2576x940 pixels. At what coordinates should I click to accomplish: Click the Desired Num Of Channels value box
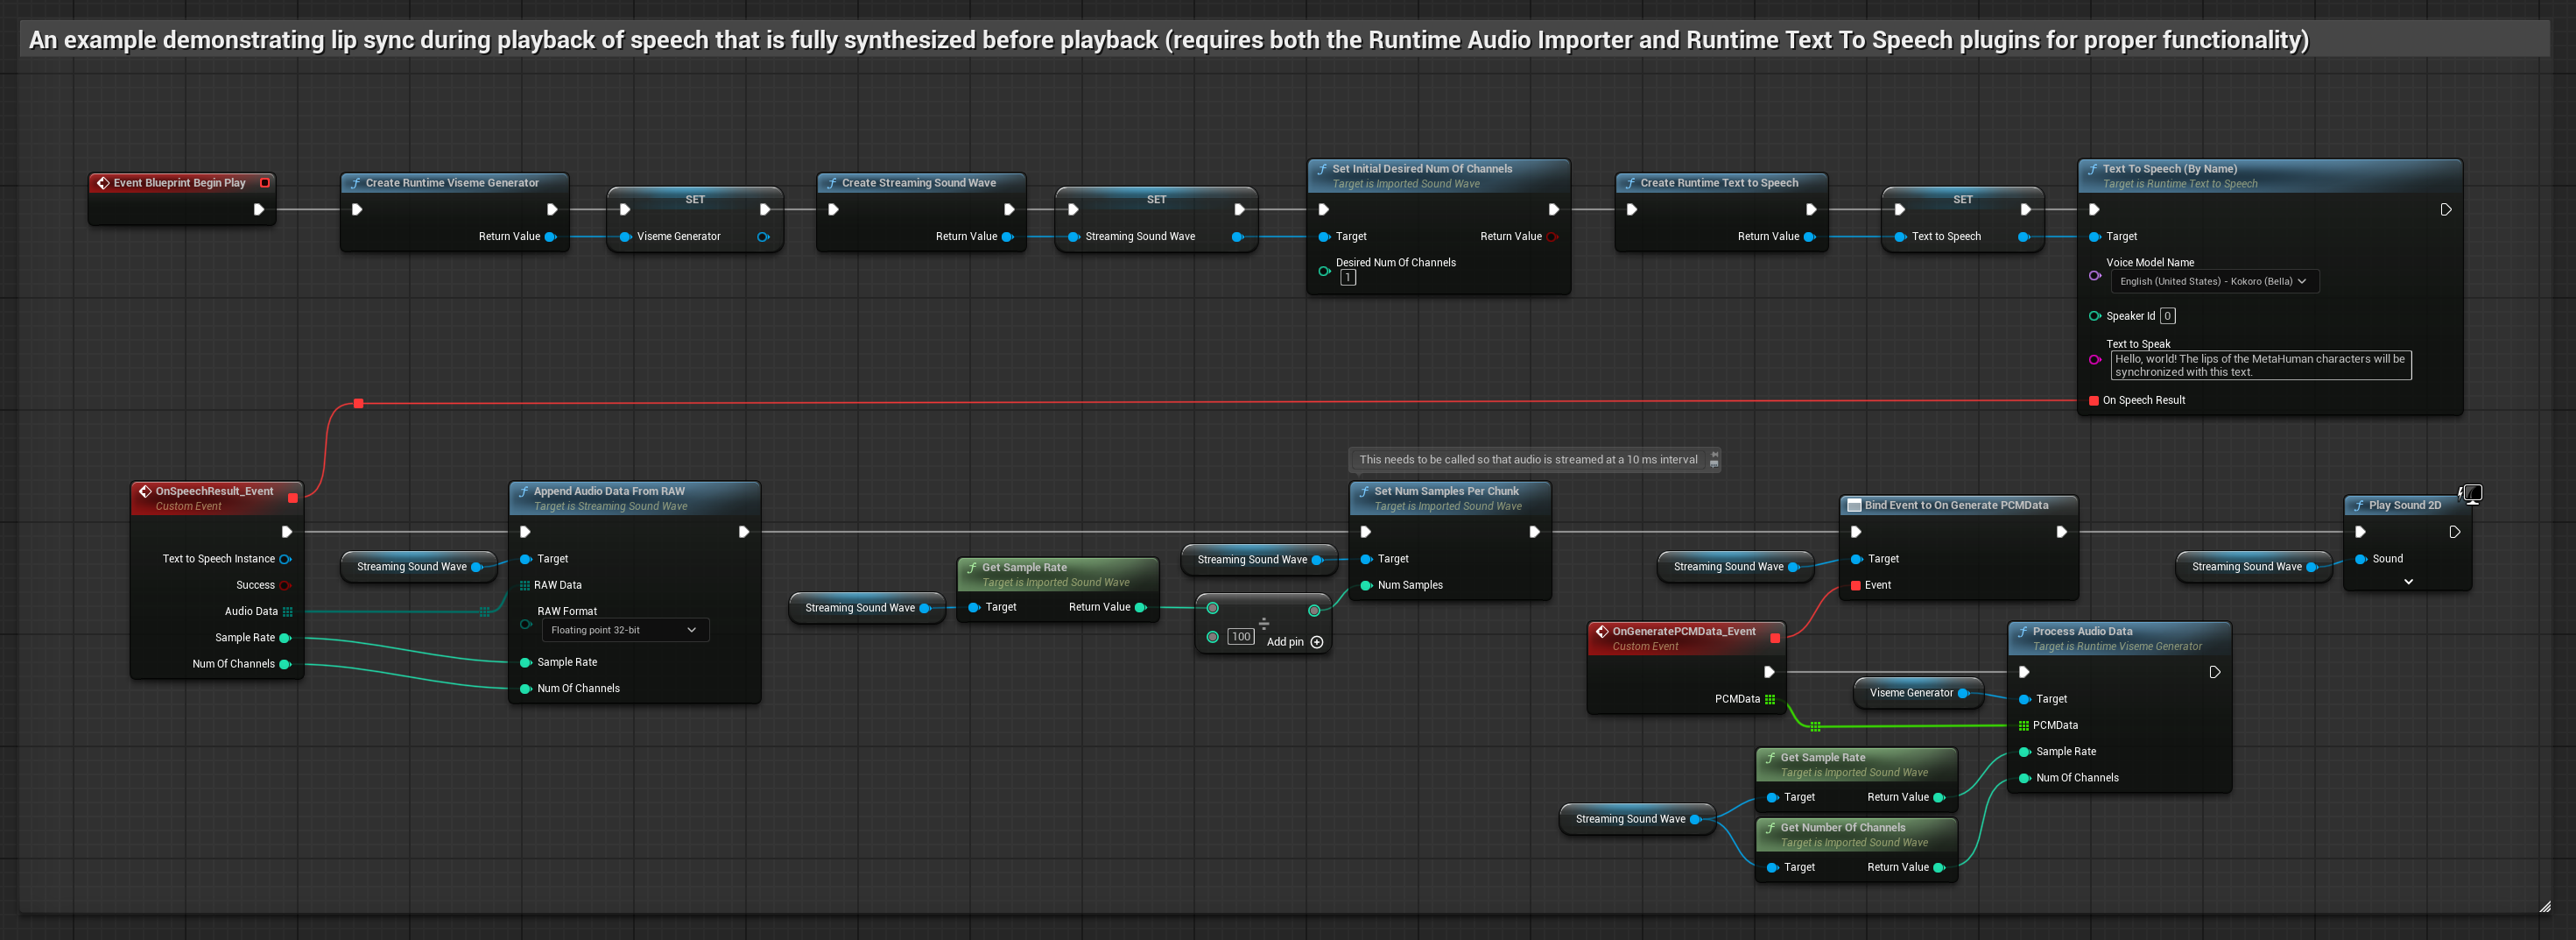point(1348,278)
